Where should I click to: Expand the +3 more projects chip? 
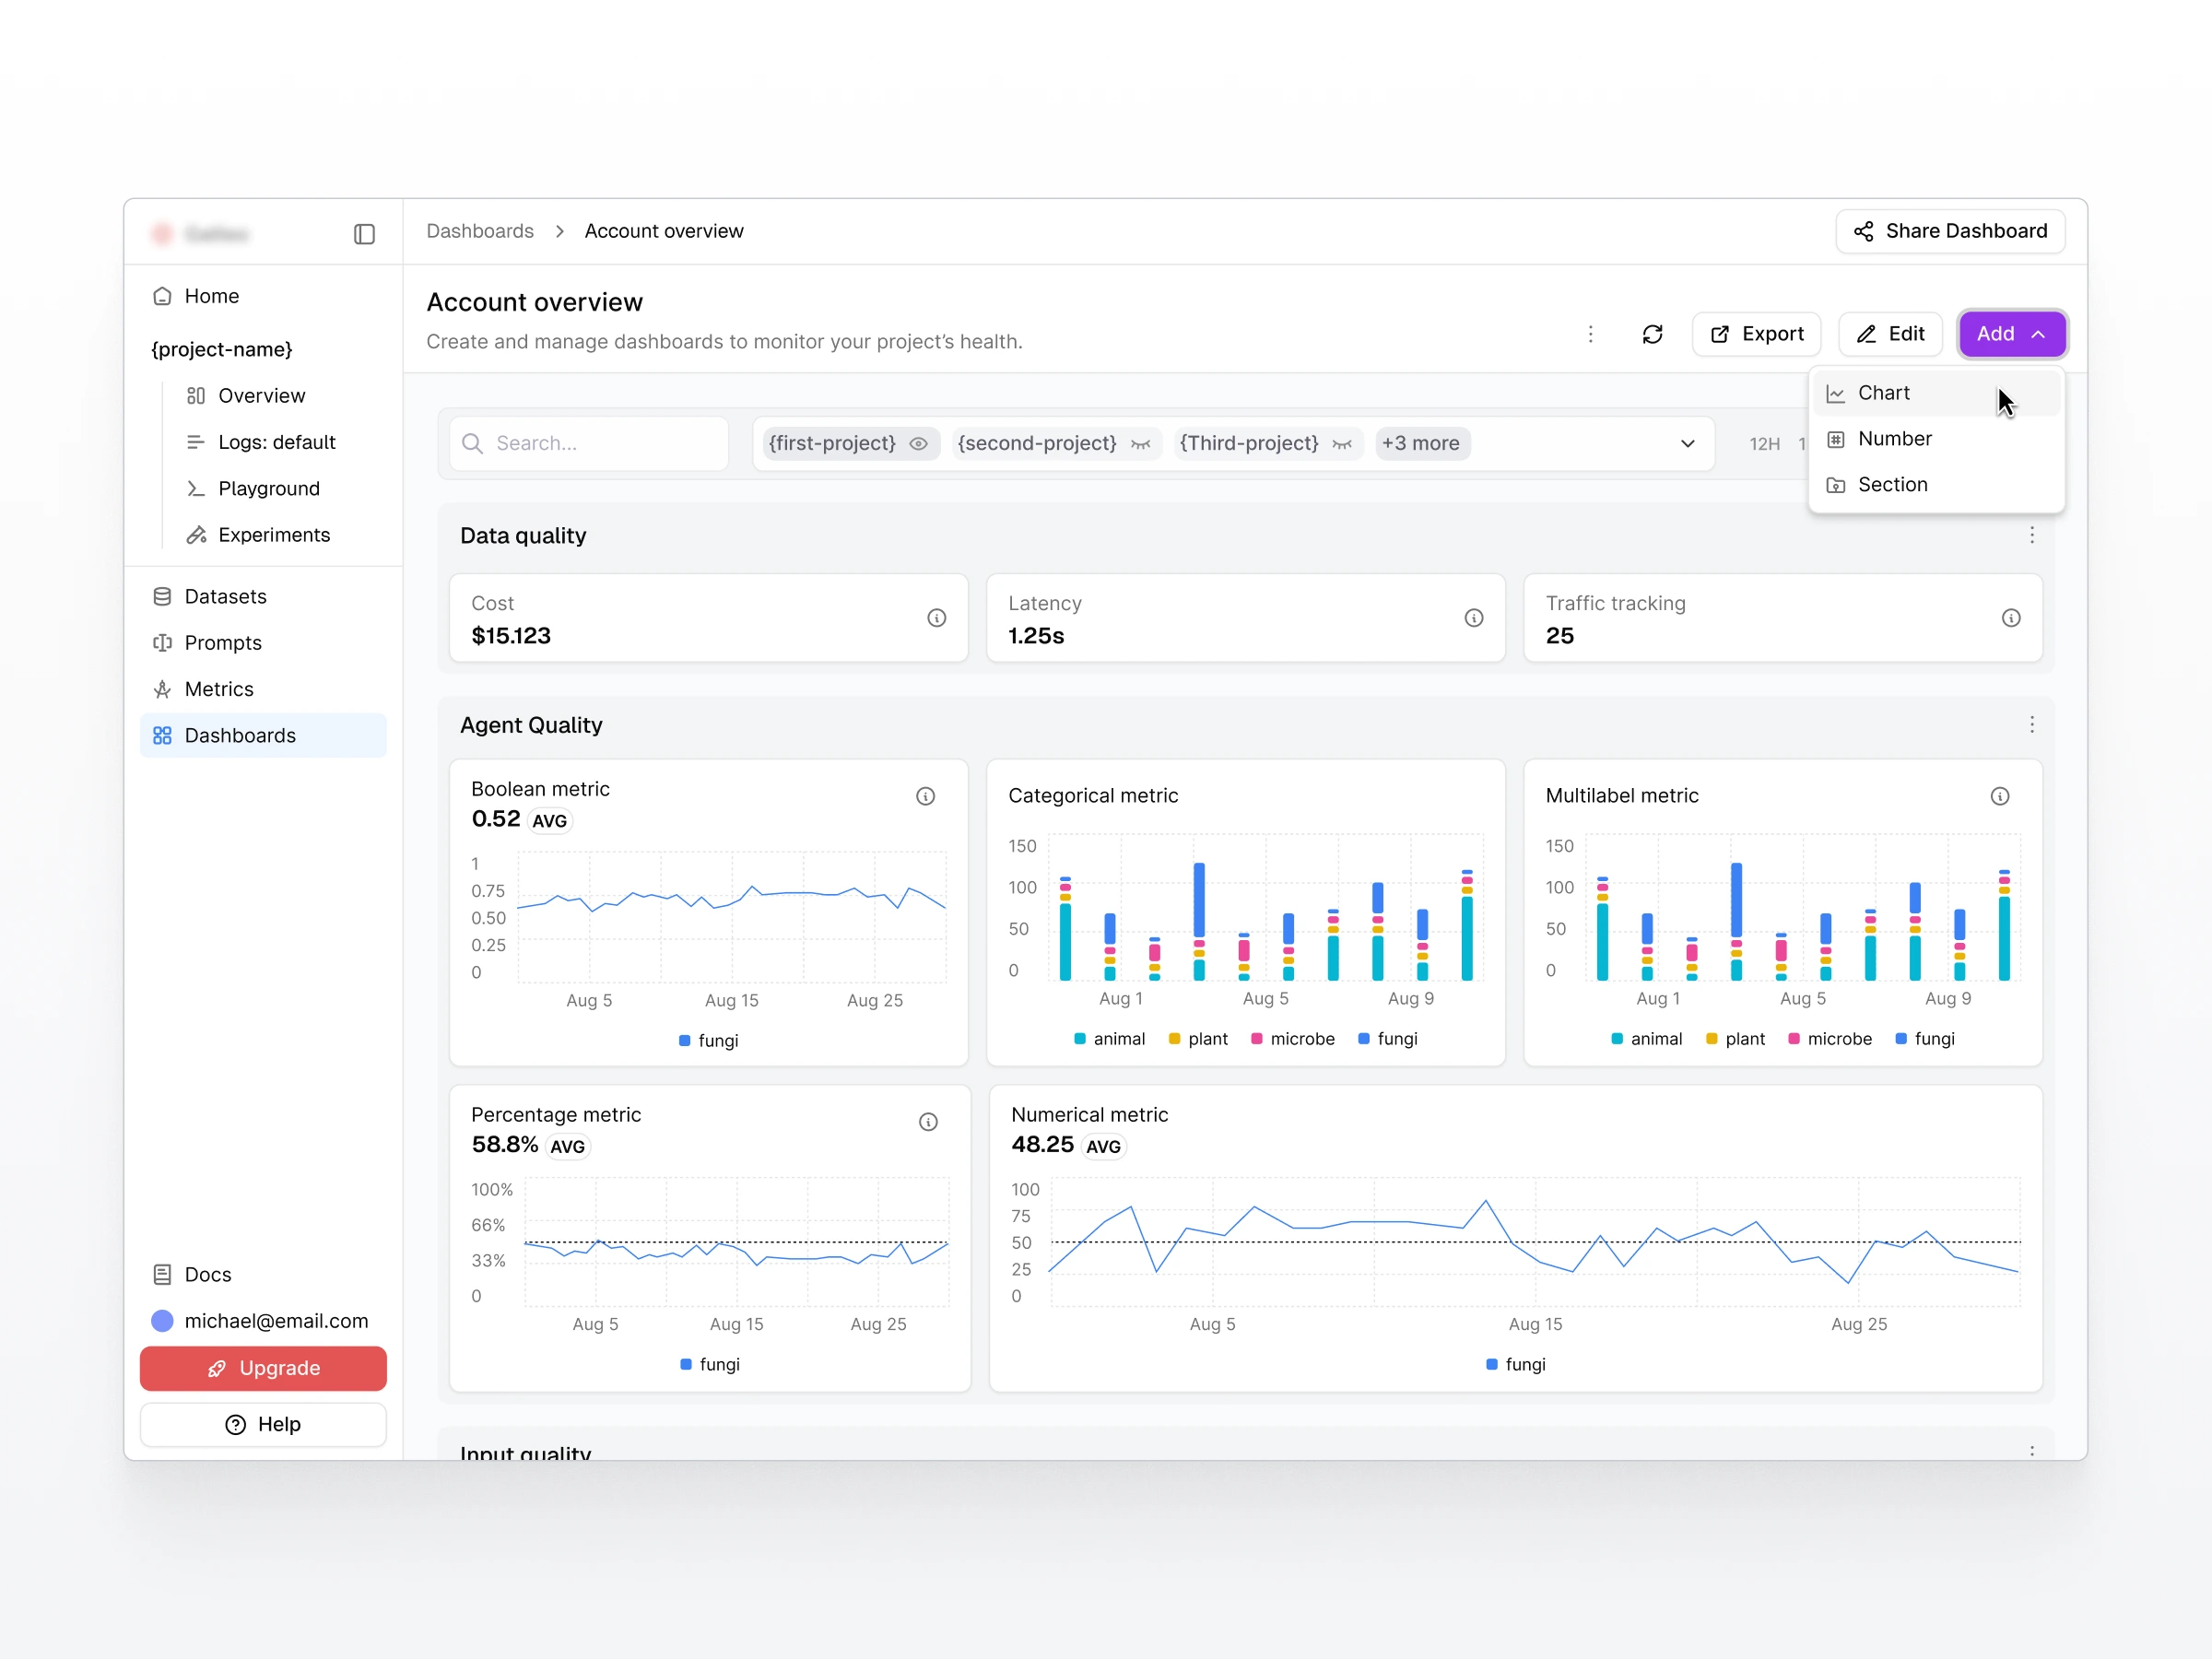pos(1421,443)
